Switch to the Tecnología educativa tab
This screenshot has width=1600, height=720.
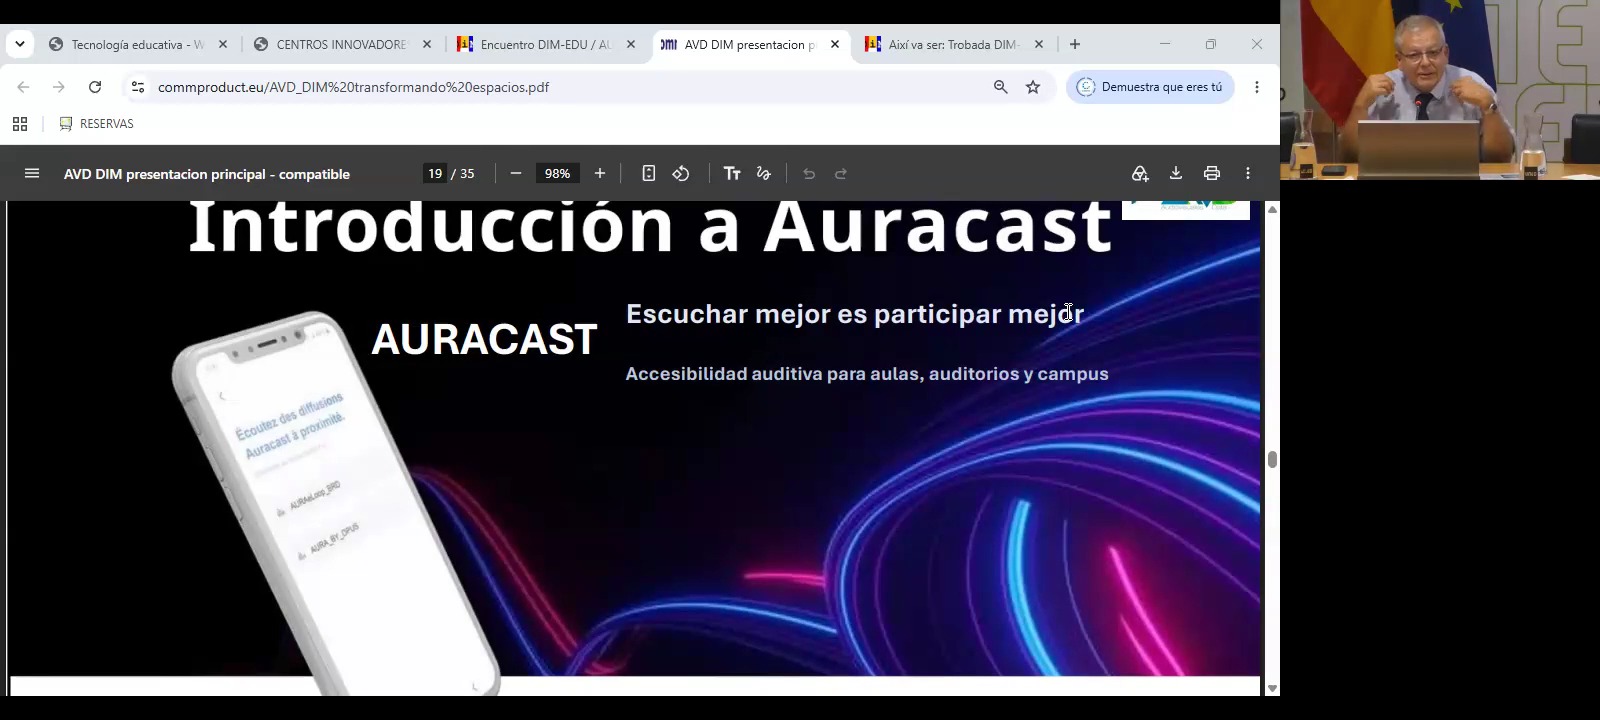point(138,44)
